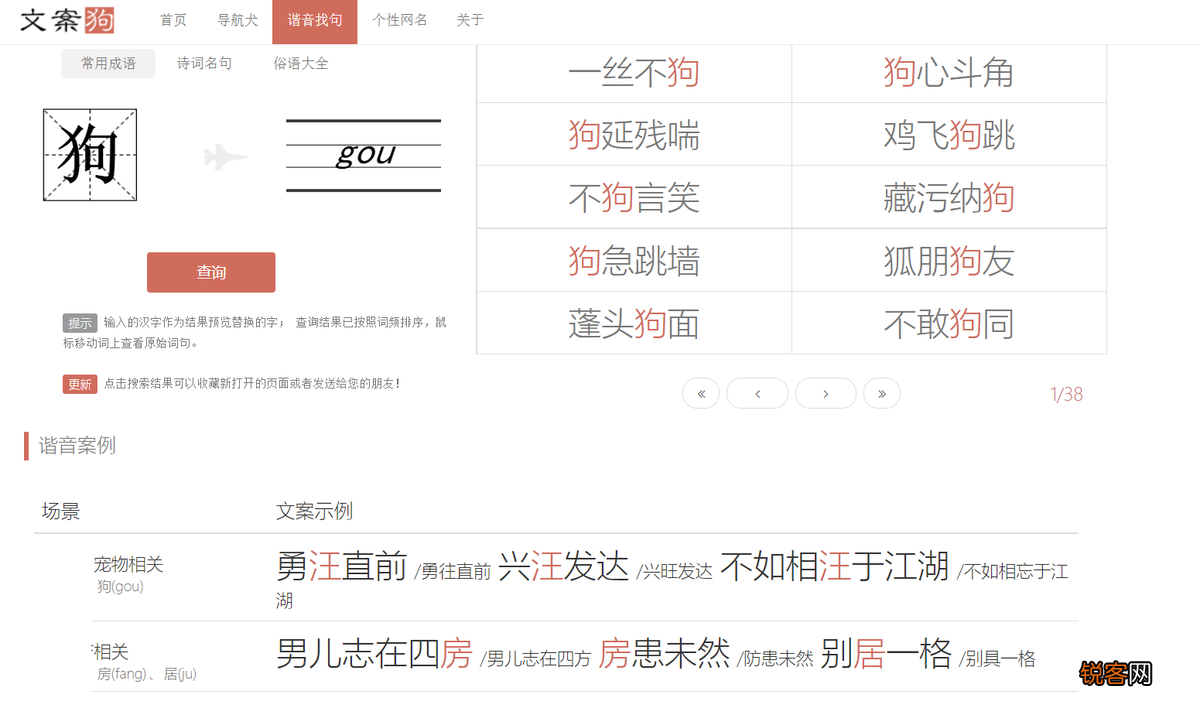Click the example 兴汪发达
The height and width of the screenshot is (705, 1200).
pos(564,567)
